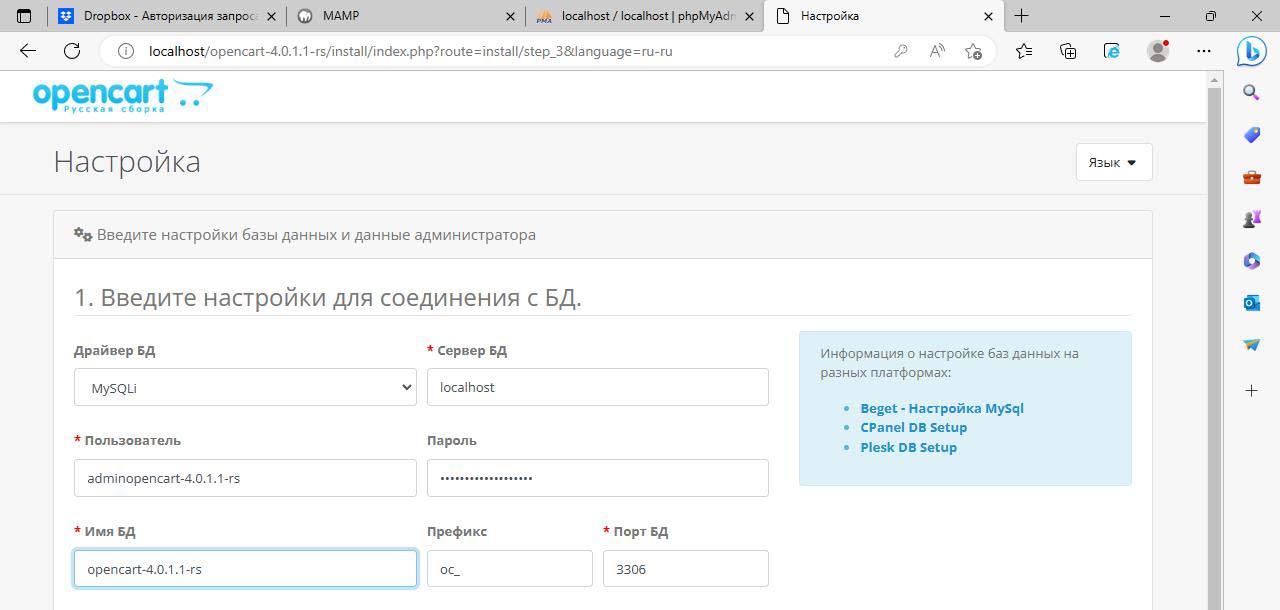Open the Драйвер БД MySQLi select box
The image size is (1280, 610).
[245, 387]
